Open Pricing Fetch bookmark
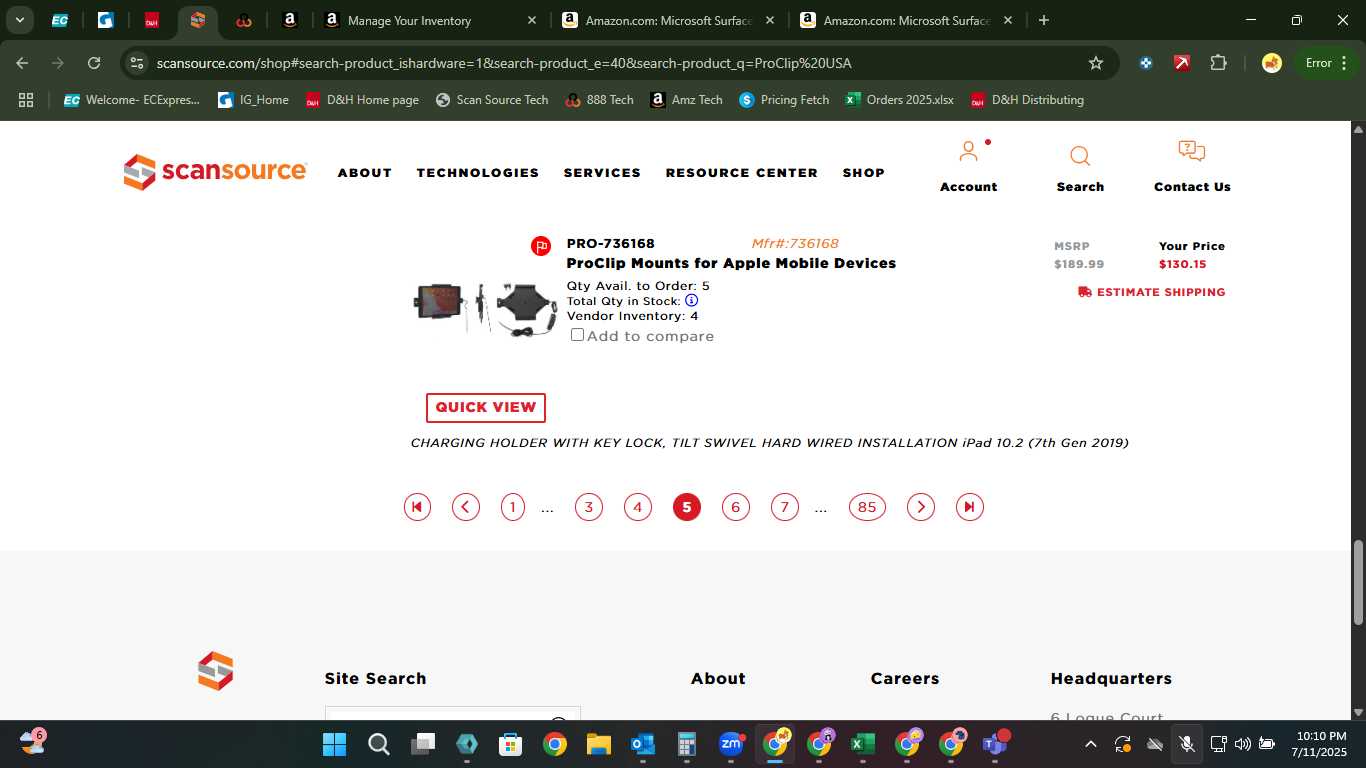Viewport: 1366px width, 768px height. click(784, 100)
